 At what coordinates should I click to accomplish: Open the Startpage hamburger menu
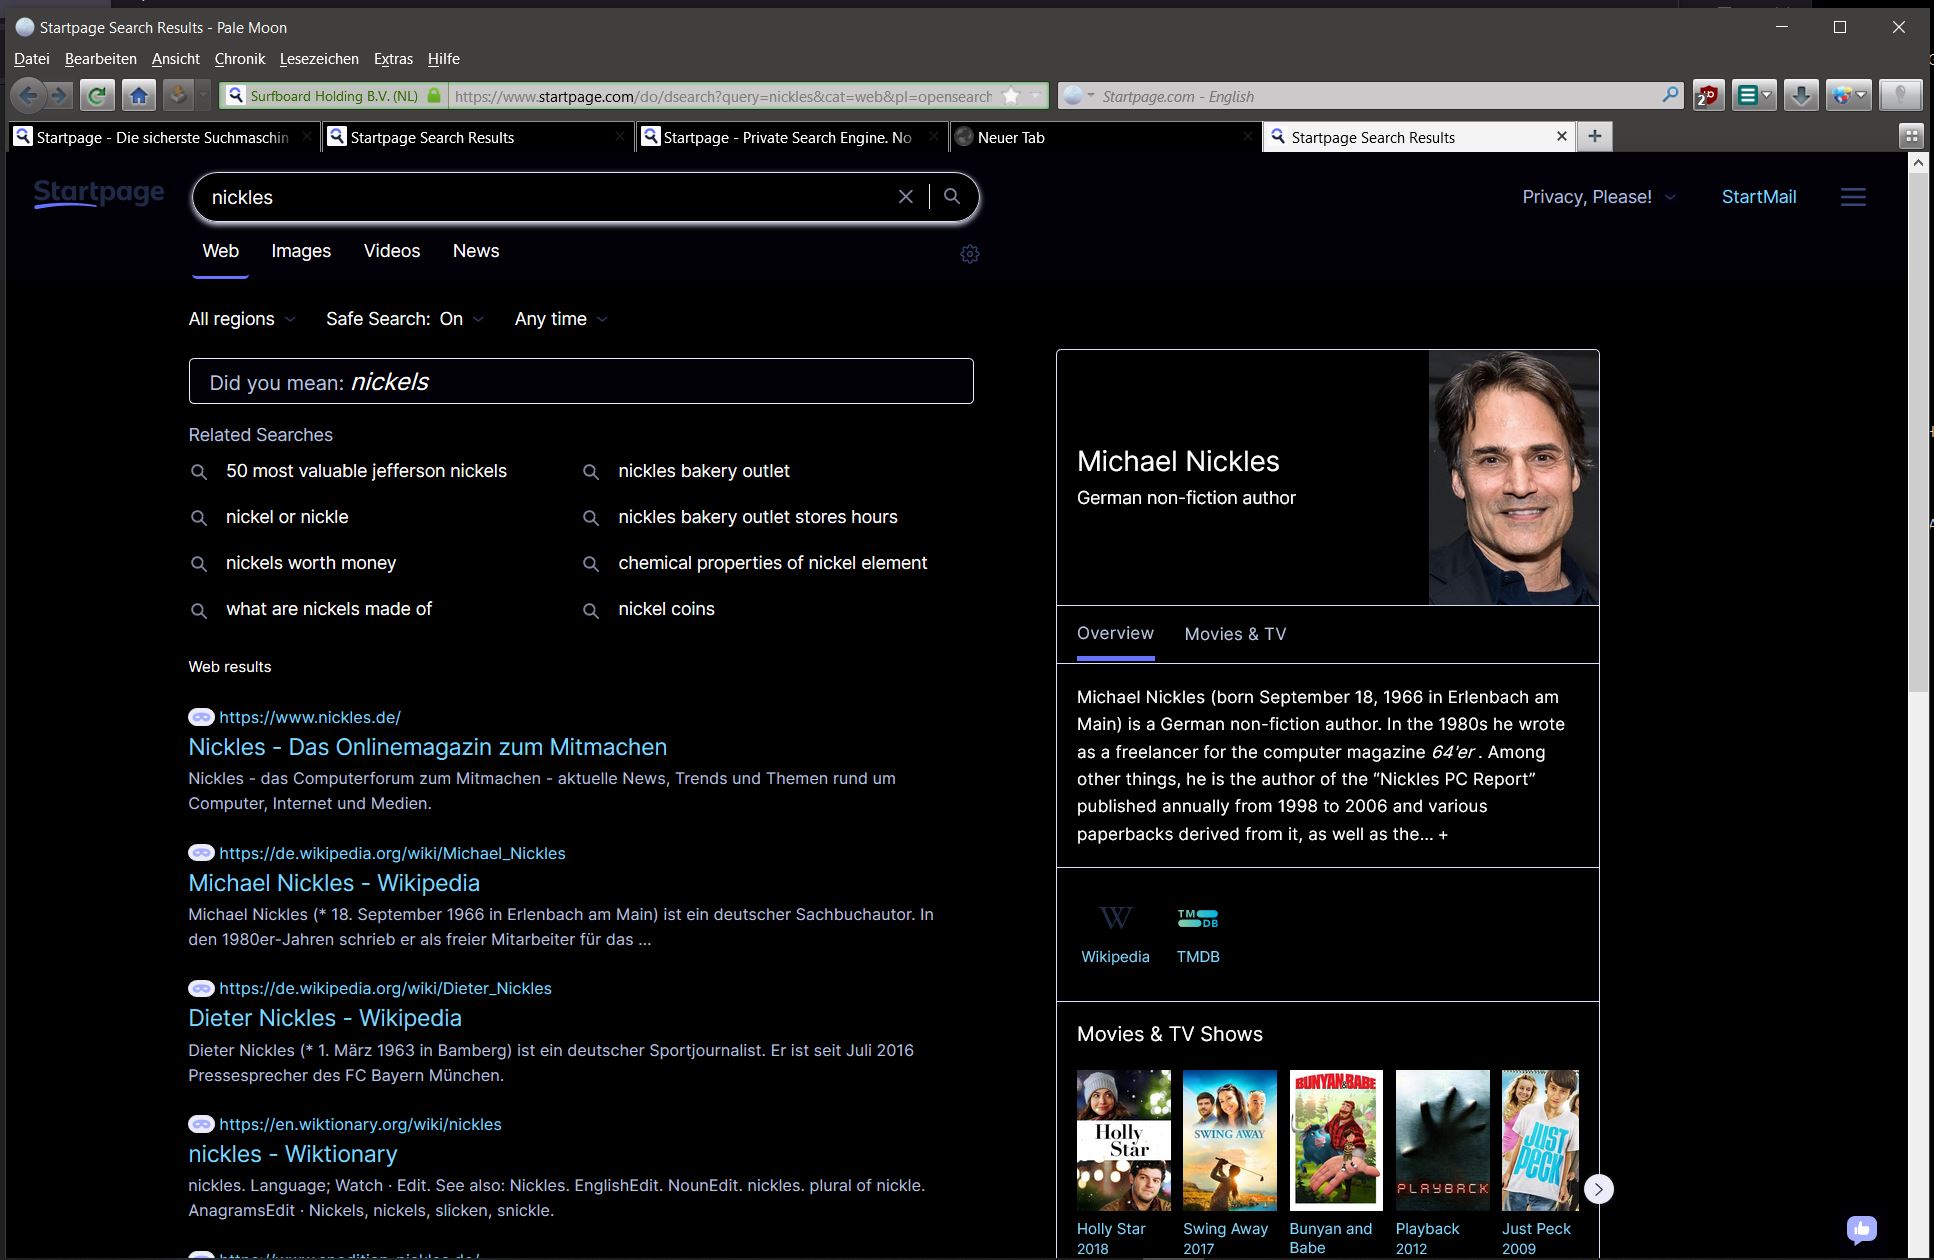coord(1853,197)
